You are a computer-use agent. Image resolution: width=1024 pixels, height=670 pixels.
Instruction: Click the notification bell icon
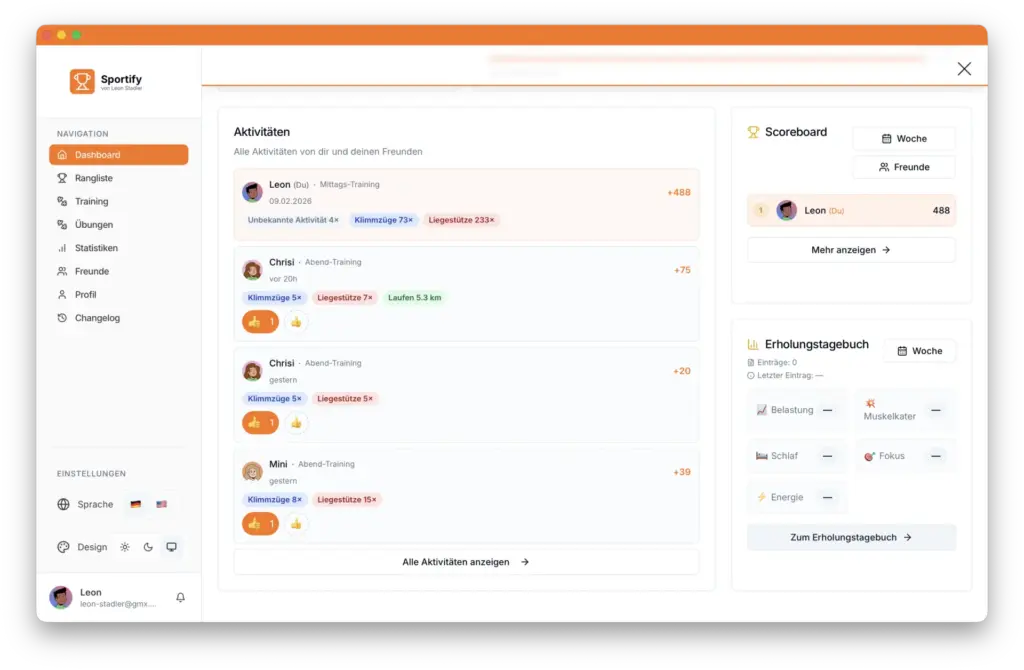coord(180,598)
